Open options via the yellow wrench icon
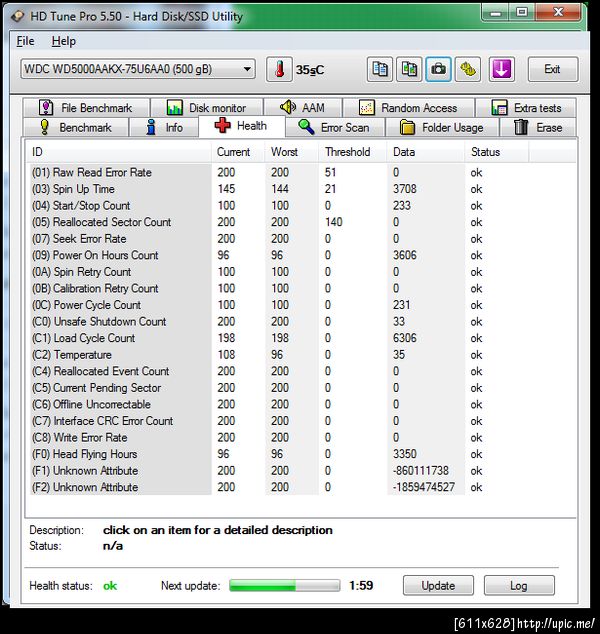 click(x=468, y=70)
